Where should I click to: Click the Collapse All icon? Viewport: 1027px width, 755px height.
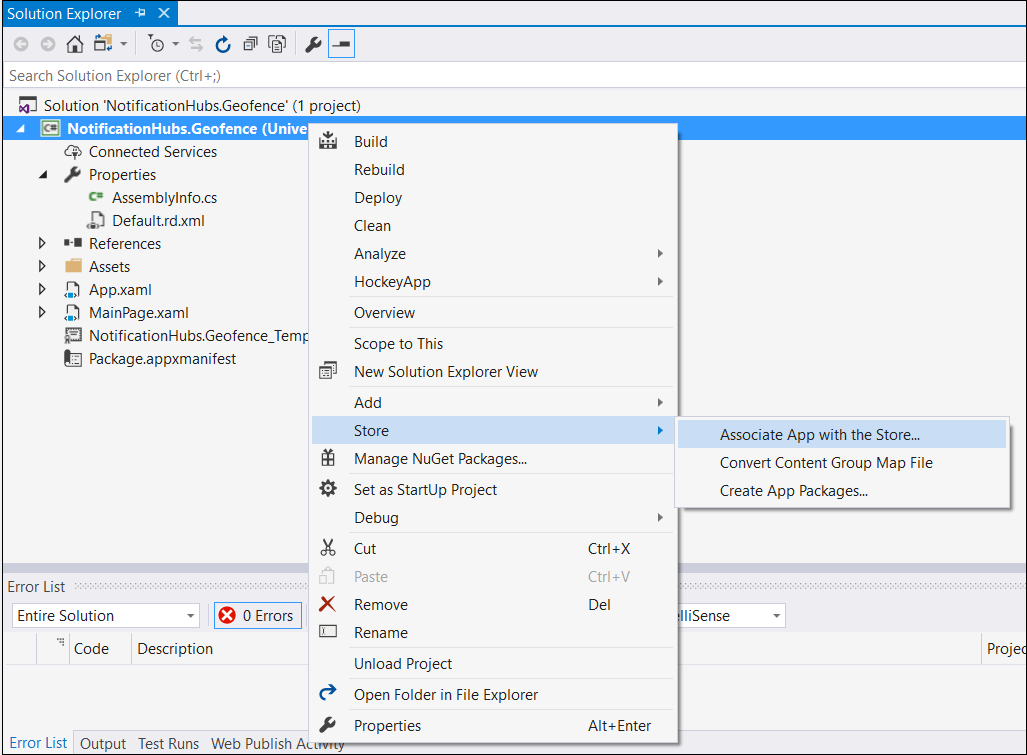pos(250,44)
